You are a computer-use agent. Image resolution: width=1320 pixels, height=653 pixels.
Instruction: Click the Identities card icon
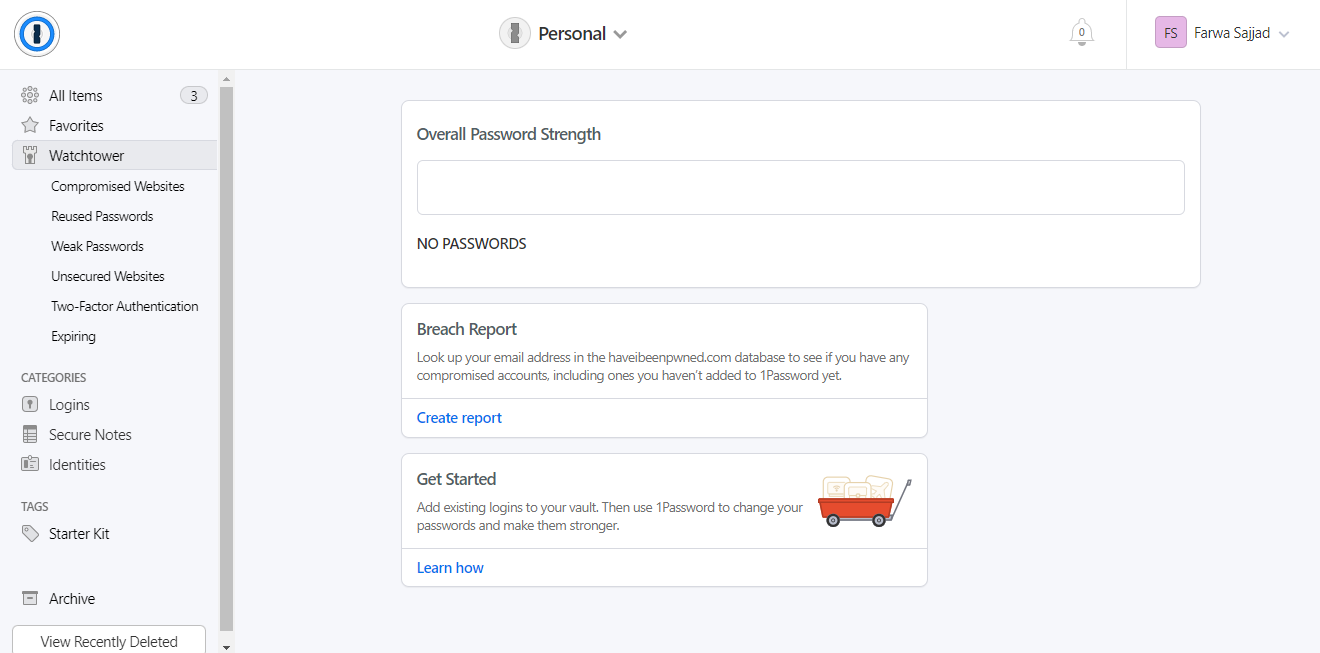point(30,465)
